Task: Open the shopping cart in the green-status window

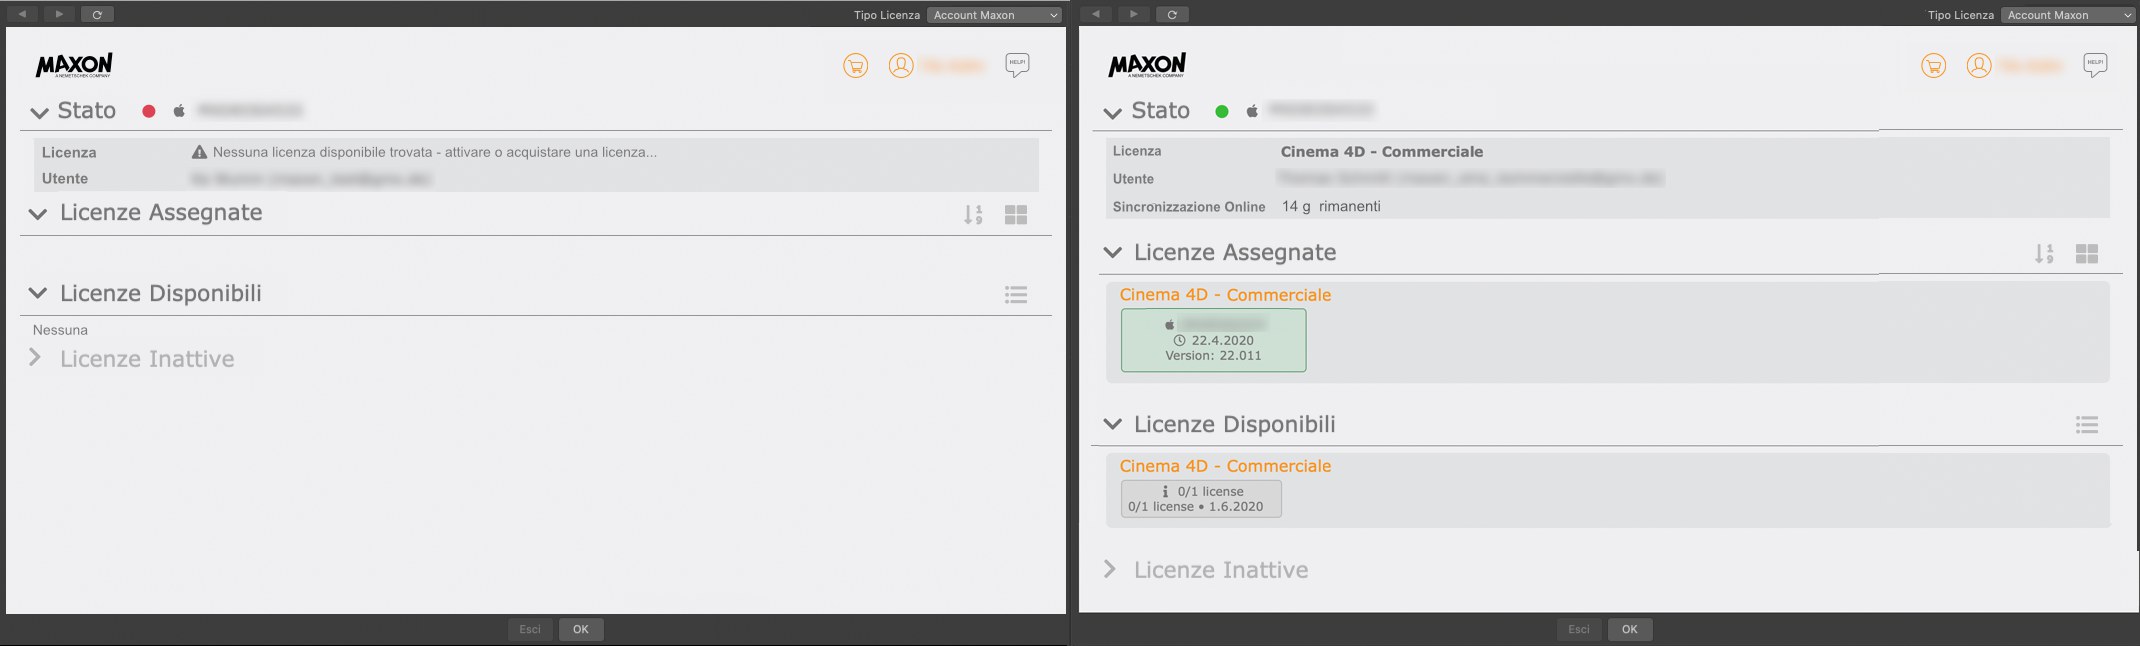Action: (x=1934, y=66)
